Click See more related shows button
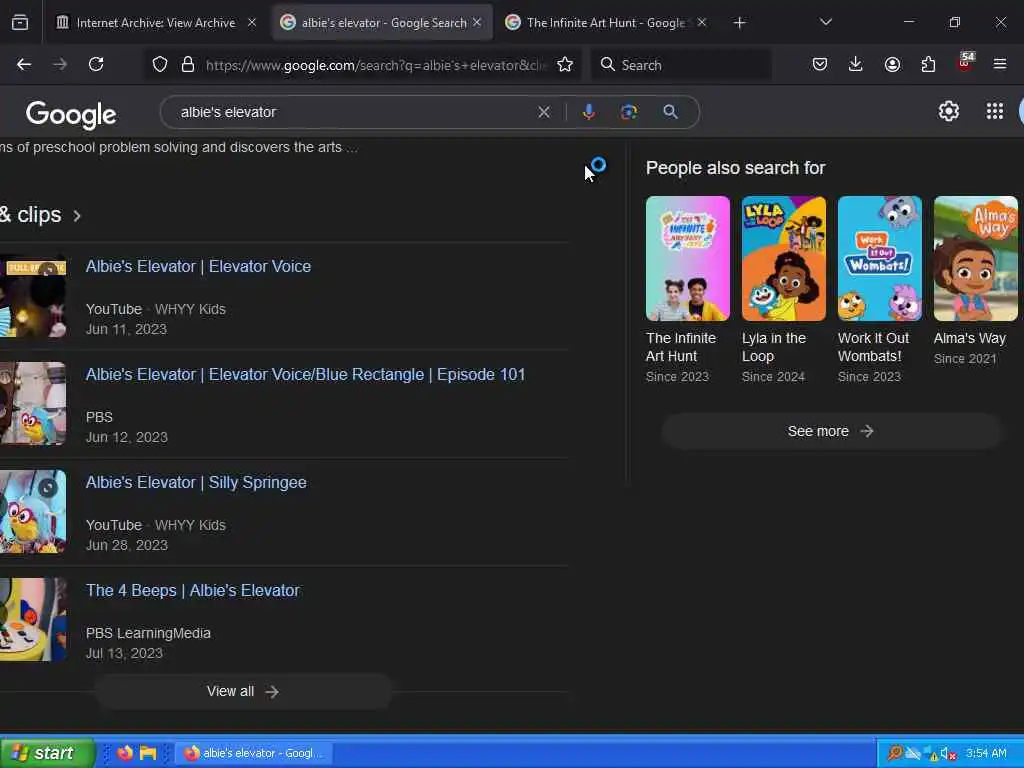The width and height of the screenshot is (1024, 768). [831, 431]
